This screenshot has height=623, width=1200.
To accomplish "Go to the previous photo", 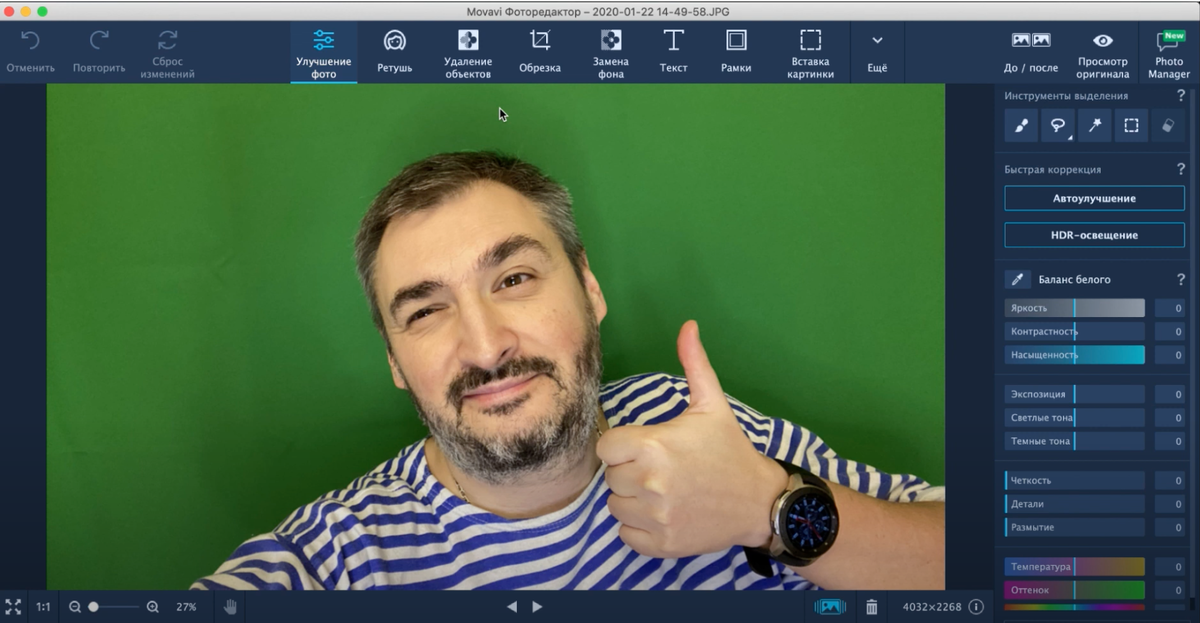I will coord(512,607).
